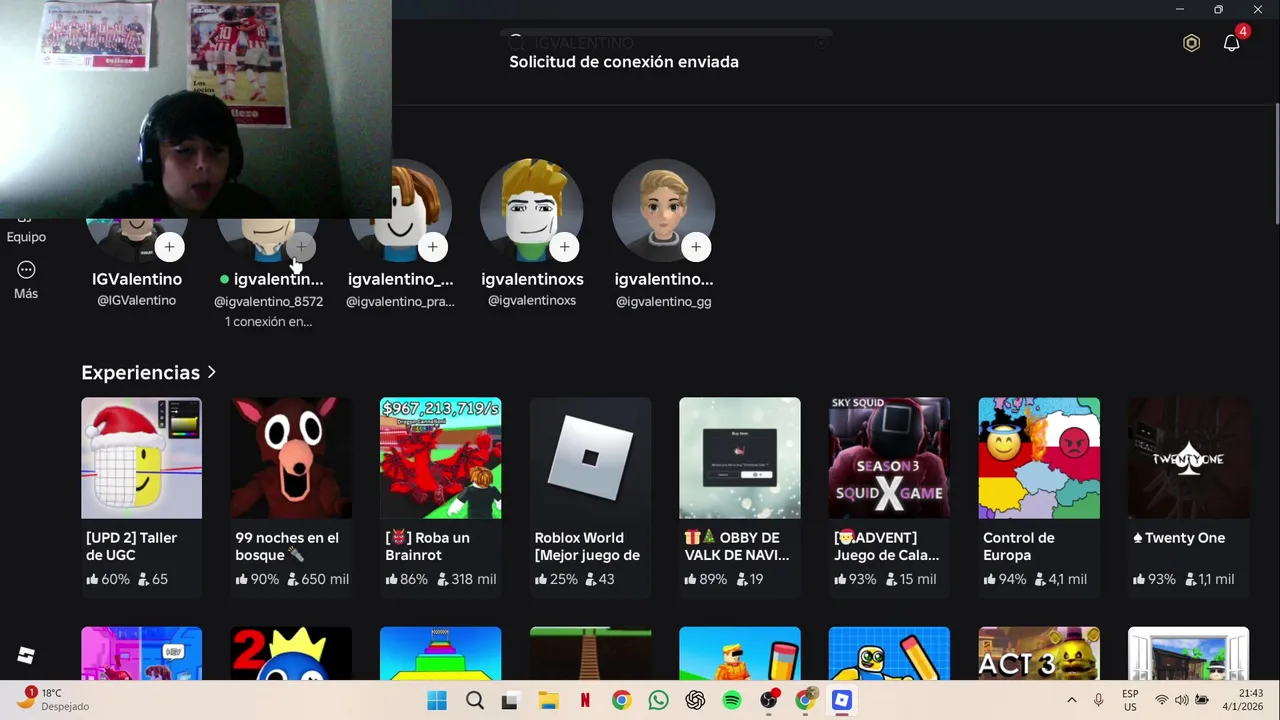Click the Roblox app taskbar icon
Screen dimensions: 1280x720
(842, 700)
